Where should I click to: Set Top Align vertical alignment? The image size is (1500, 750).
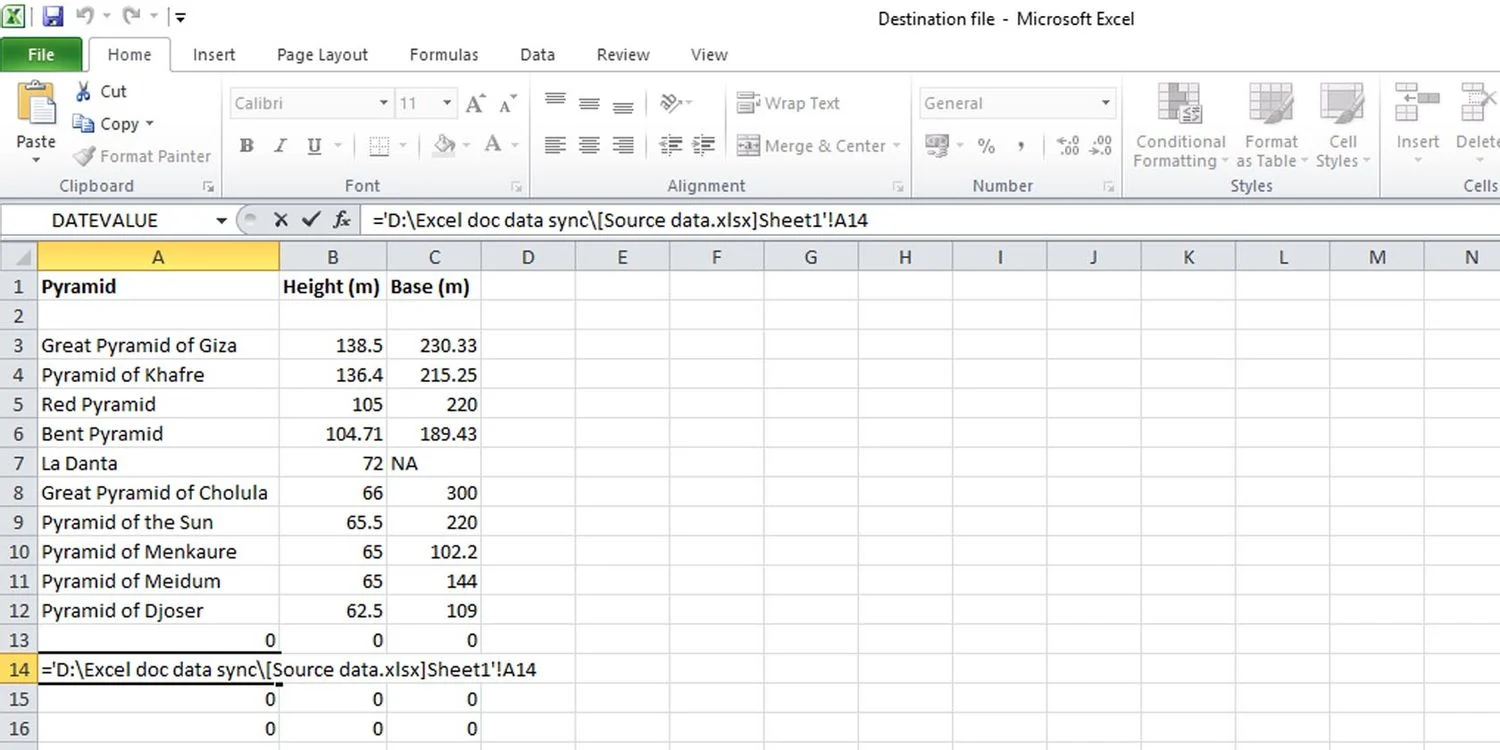pyautogui.click(x=555, y=102)
